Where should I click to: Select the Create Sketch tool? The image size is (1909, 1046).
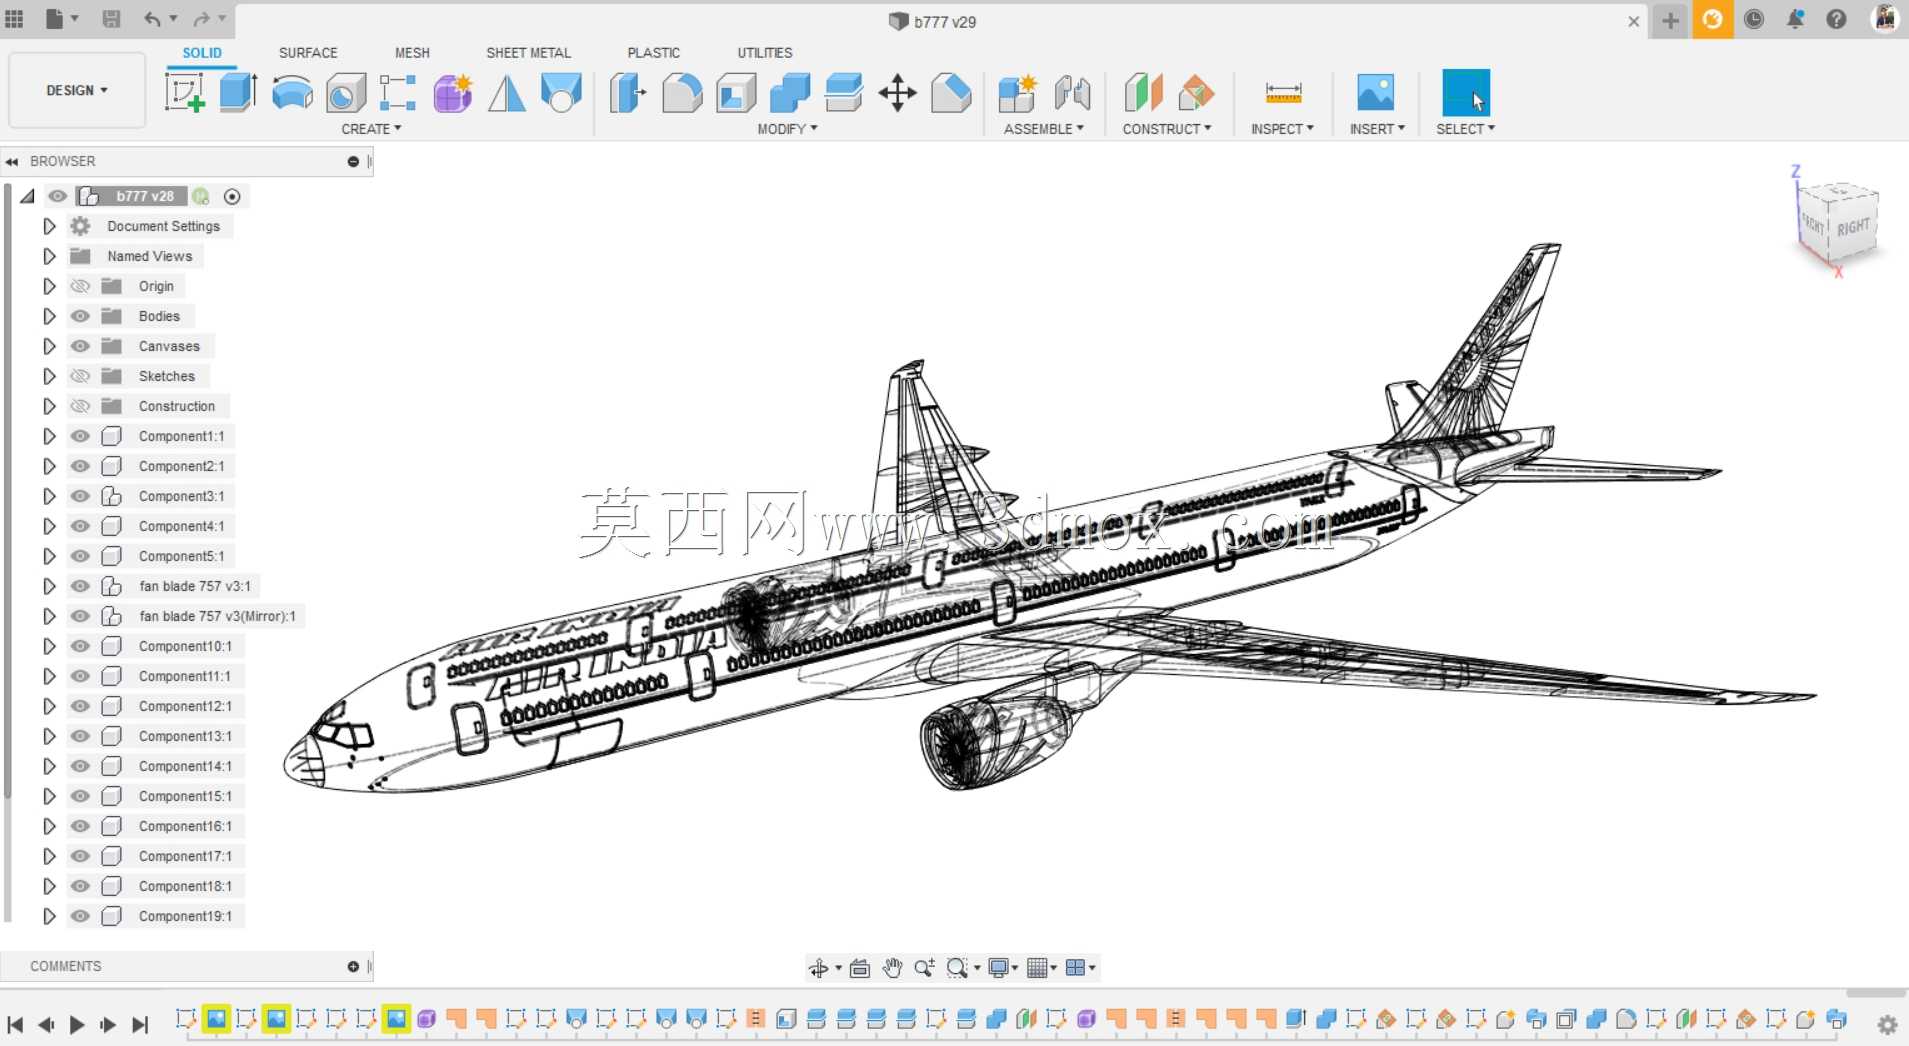(x=185, y=93)
